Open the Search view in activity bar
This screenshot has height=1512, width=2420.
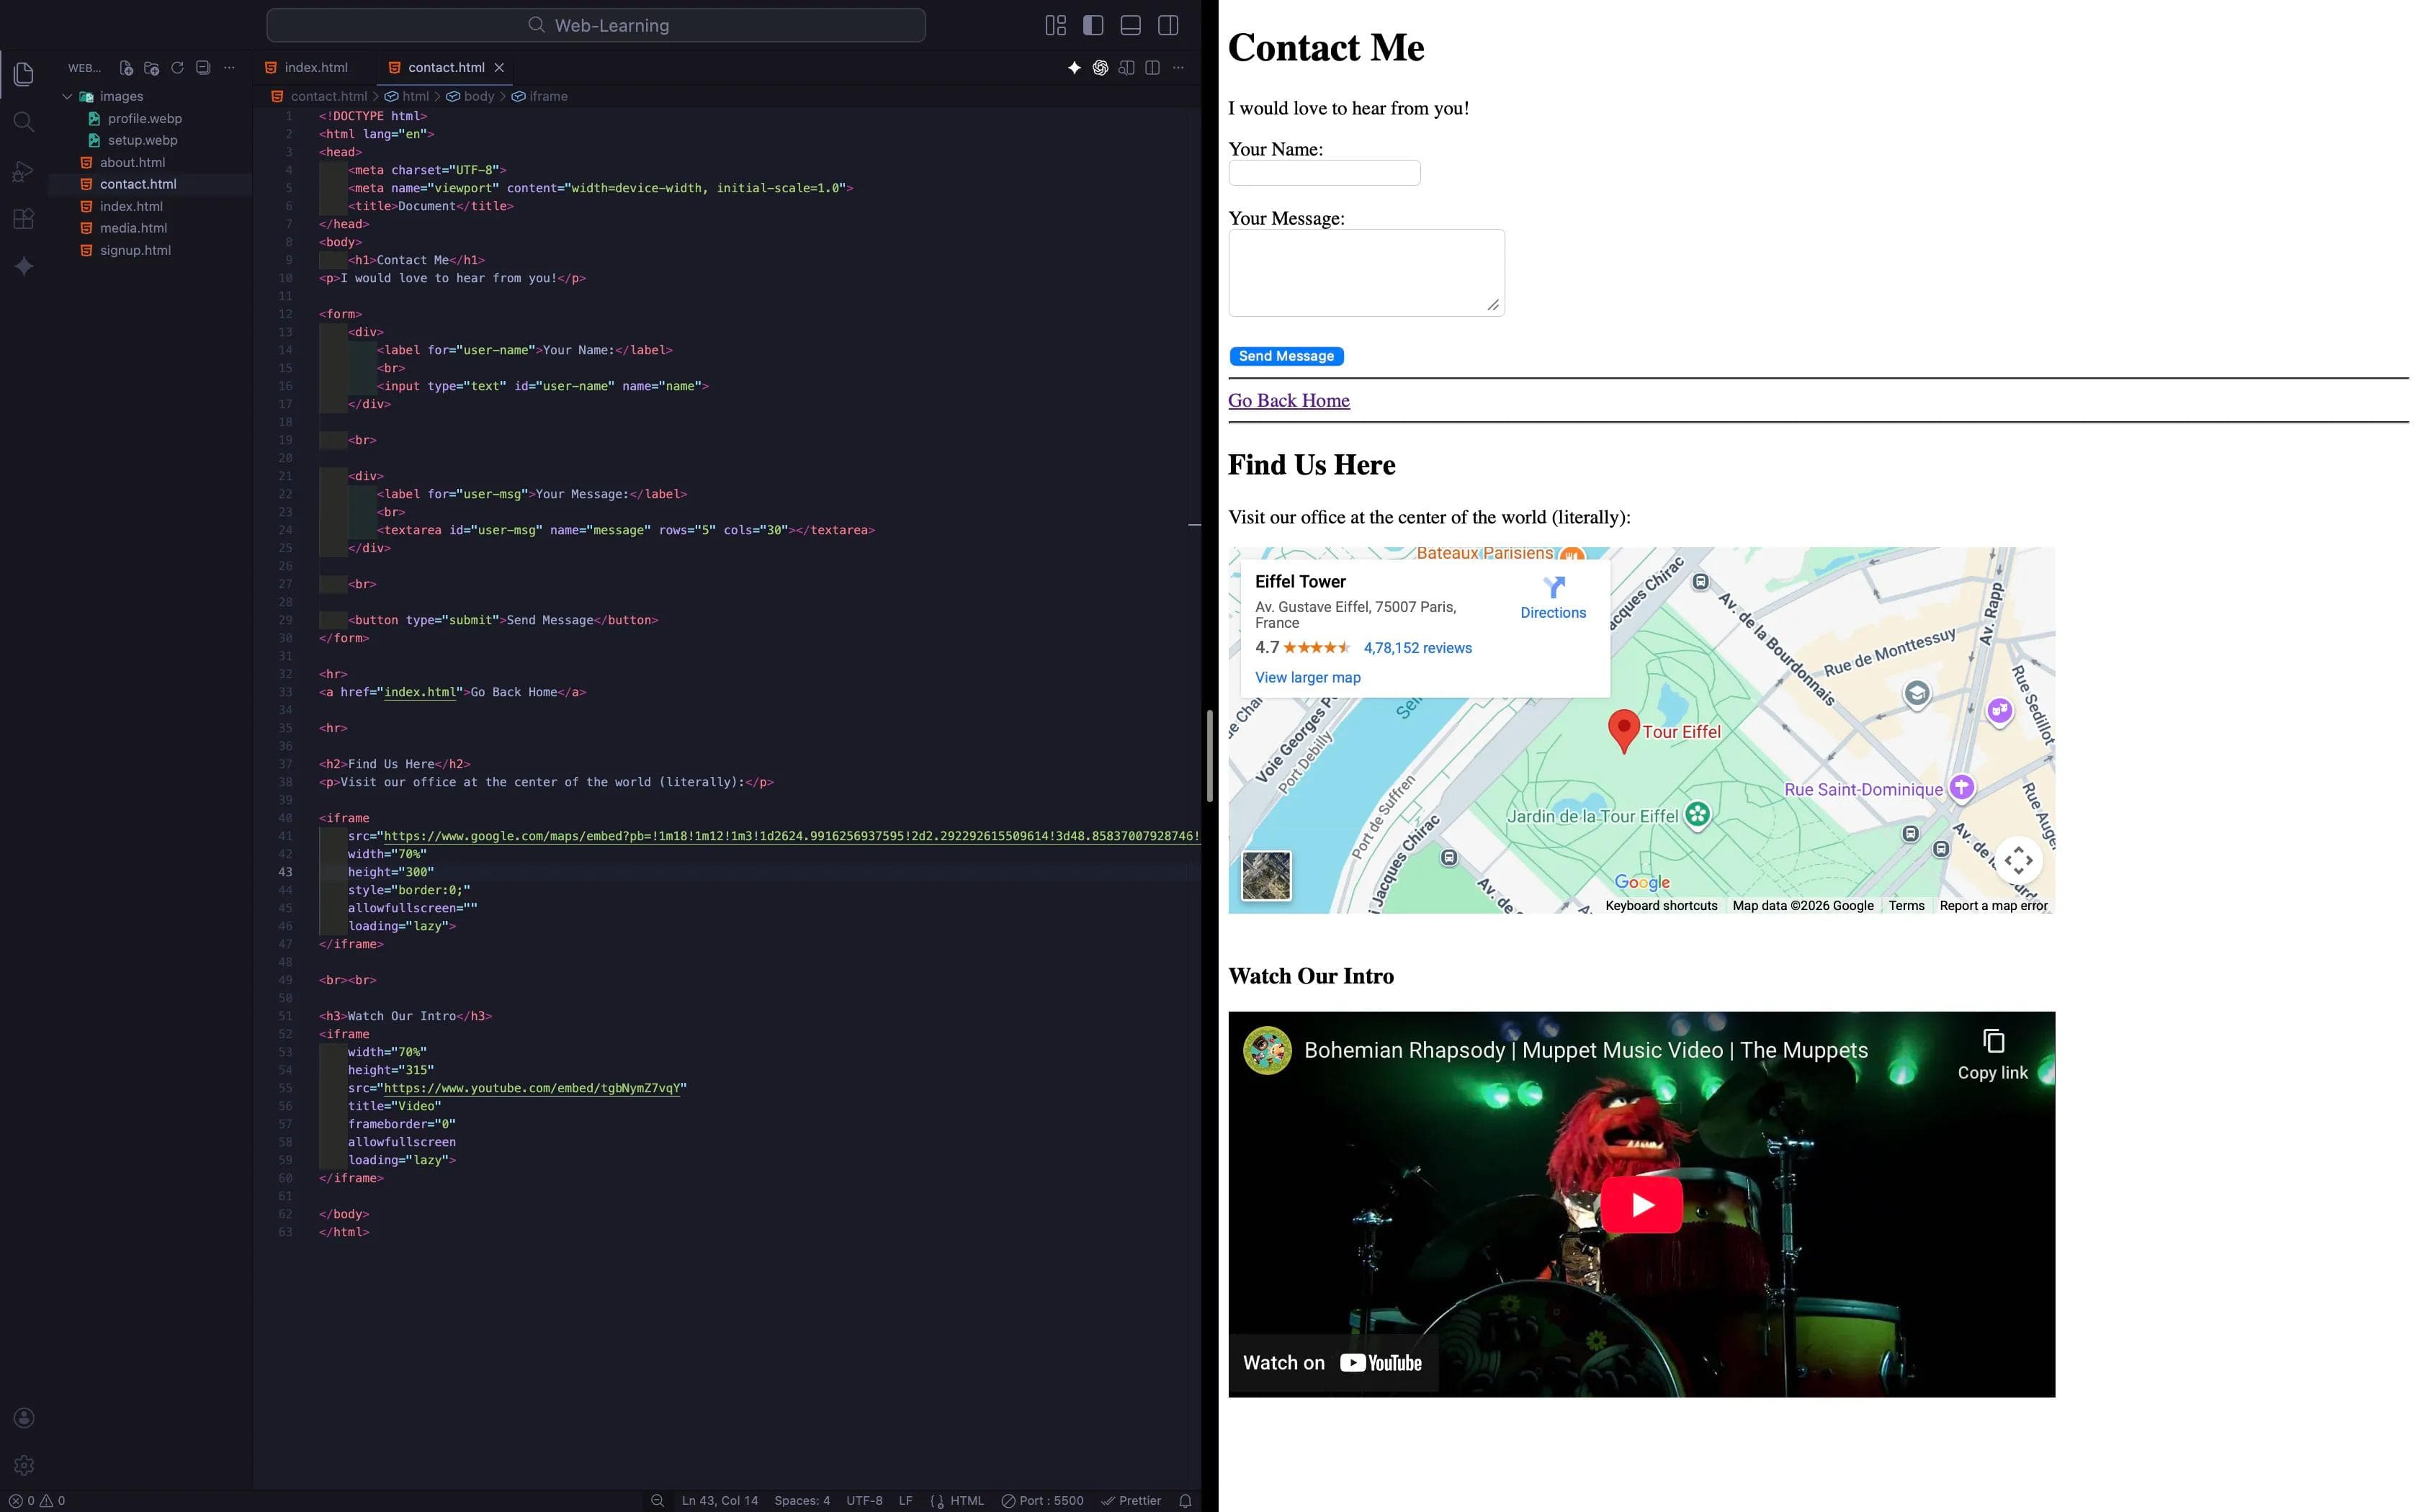pyautogui.click(x=24, y=122)
